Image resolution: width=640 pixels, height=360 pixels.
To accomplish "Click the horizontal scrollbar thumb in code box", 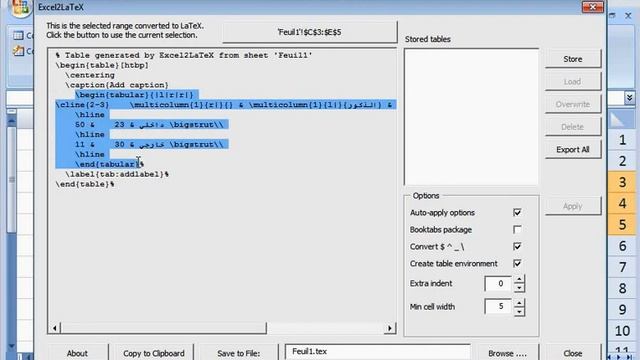I will tap(163, 328).
